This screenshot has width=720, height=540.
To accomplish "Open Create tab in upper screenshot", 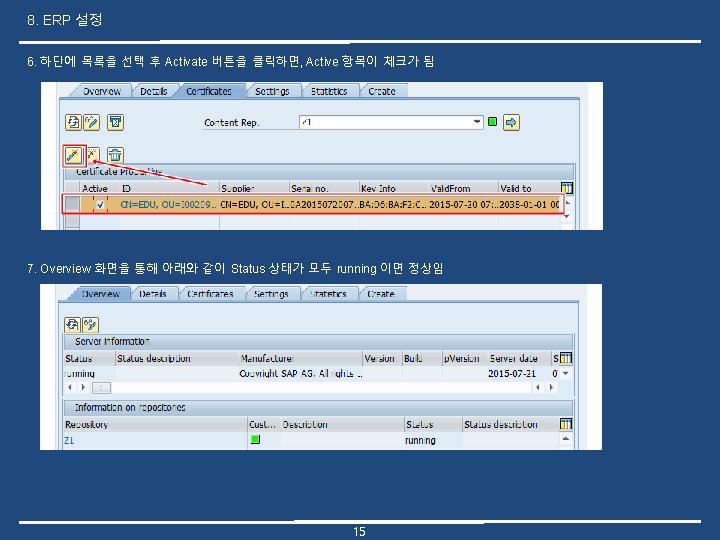I will (382, 91).
